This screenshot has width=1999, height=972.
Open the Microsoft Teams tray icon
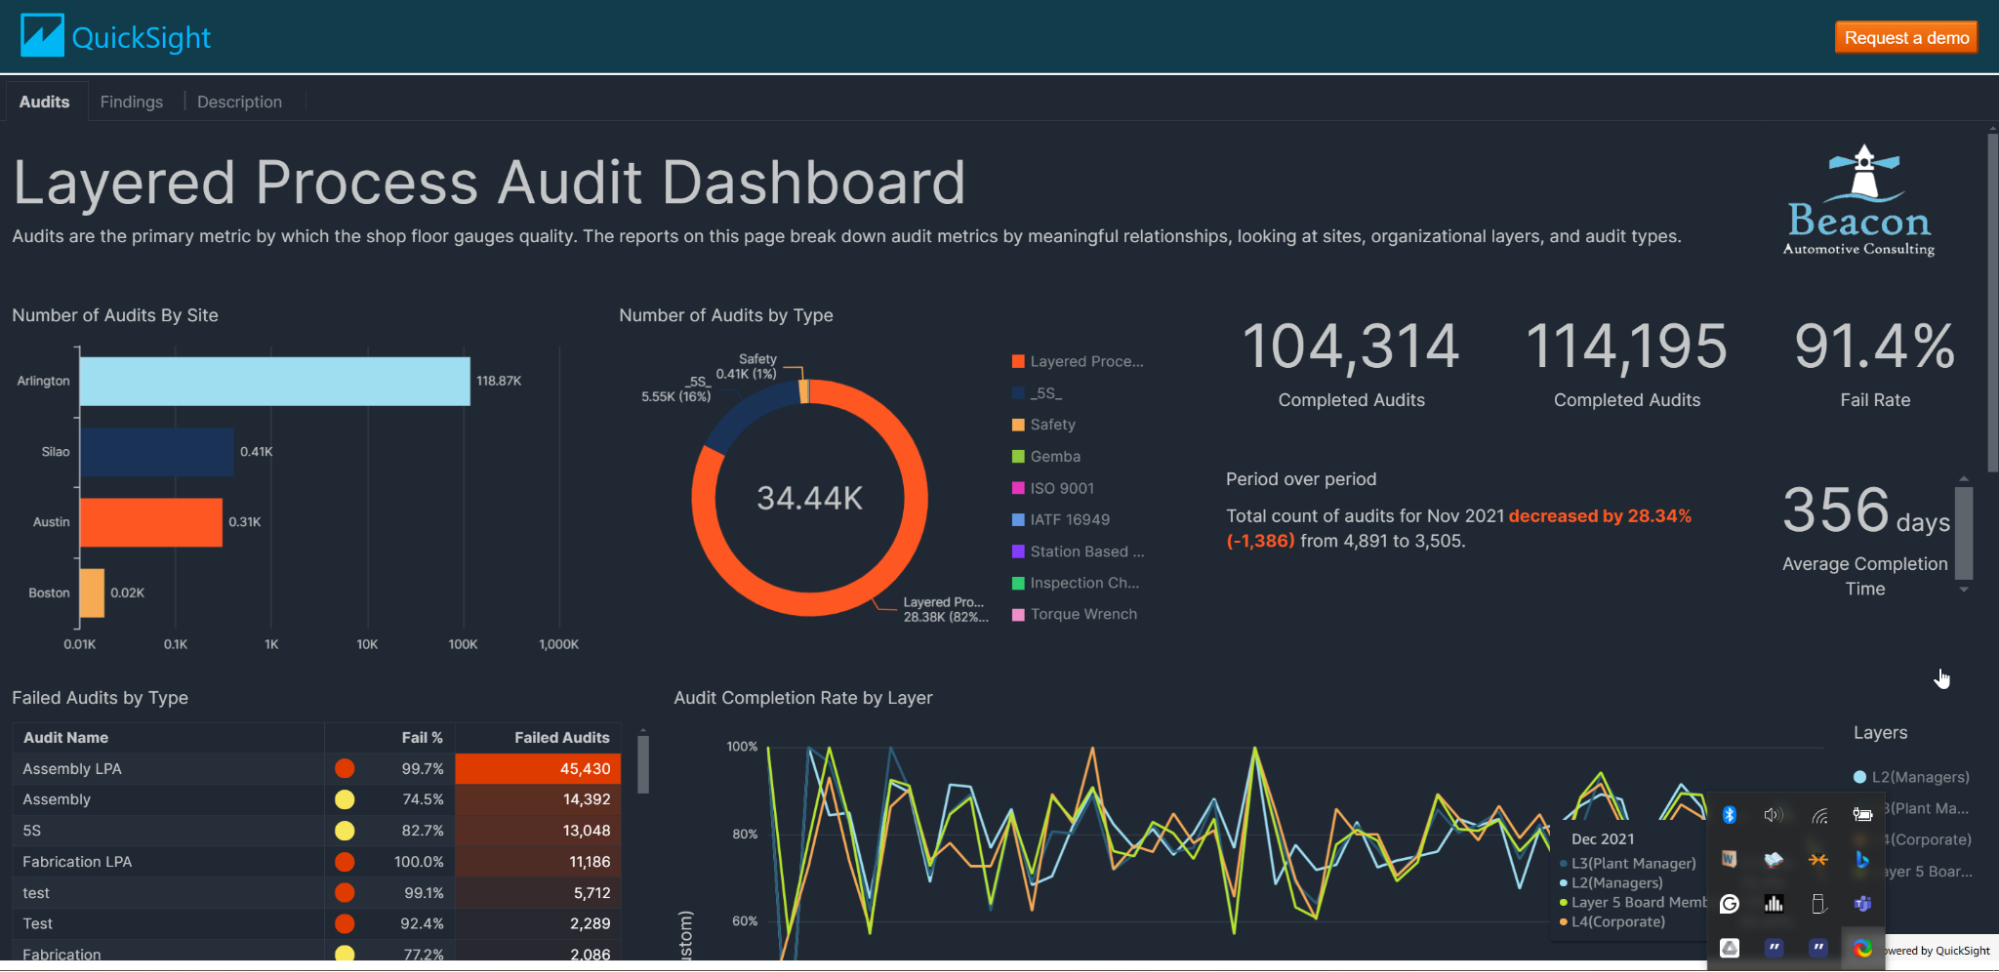1862,904
